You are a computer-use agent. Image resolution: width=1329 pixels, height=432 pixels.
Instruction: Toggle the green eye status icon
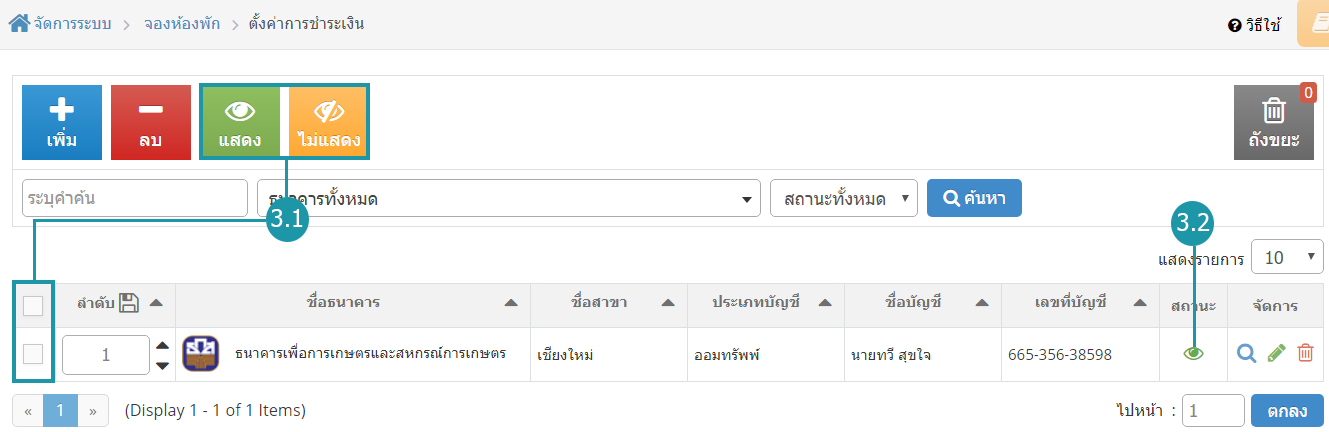1192,353
